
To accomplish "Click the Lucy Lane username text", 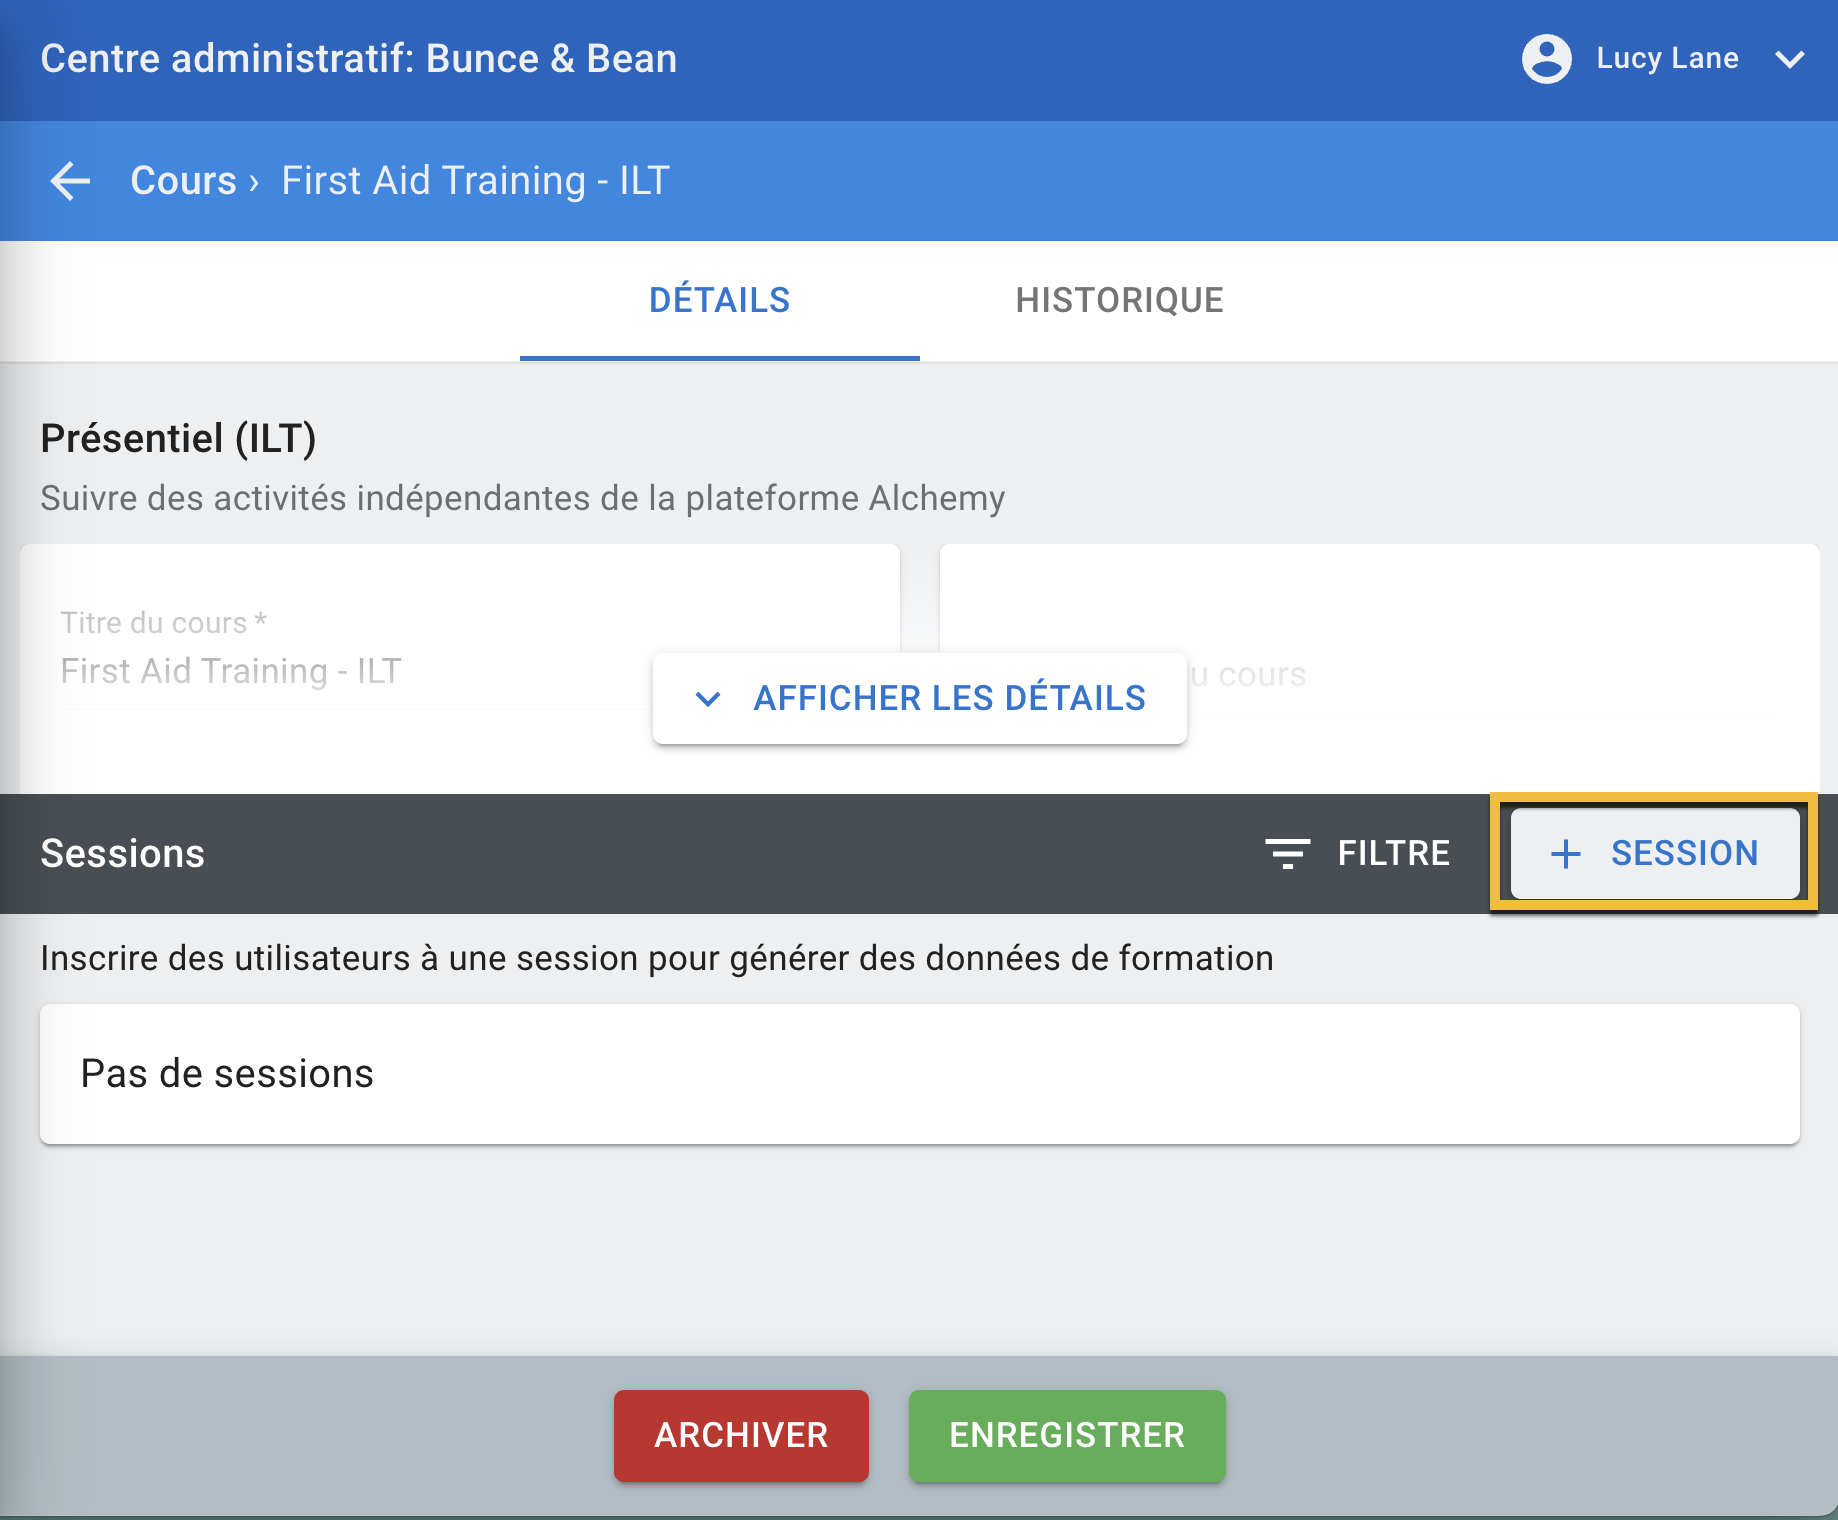I will (x=1667, y=58).
